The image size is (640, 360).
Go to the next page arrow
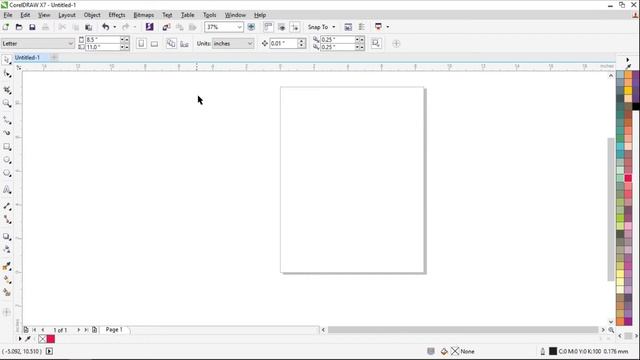[78, 330]
